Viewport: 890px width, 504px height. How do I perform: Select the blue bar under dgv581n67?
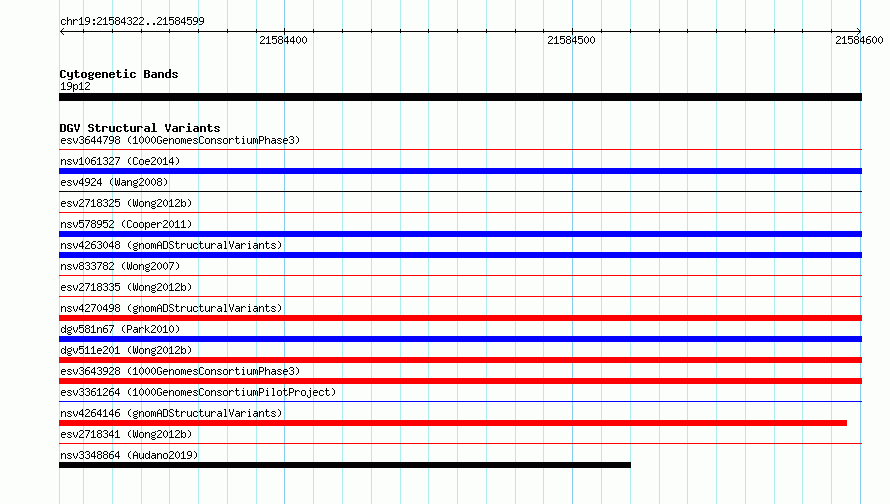pyautogui.click(x=460, y=339)
